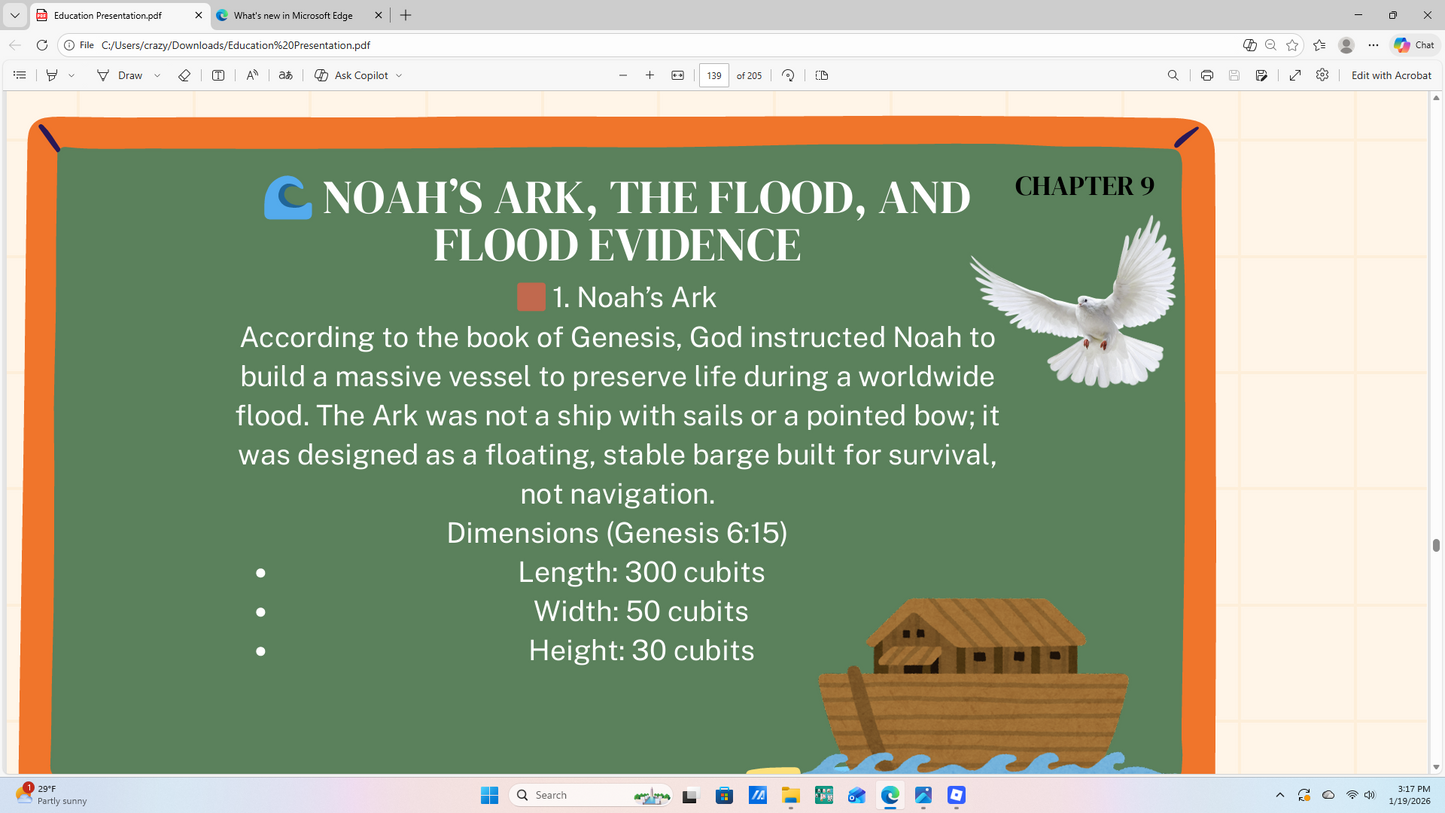Click the Microsoft Edge taskbar icon

coord(890,795)
